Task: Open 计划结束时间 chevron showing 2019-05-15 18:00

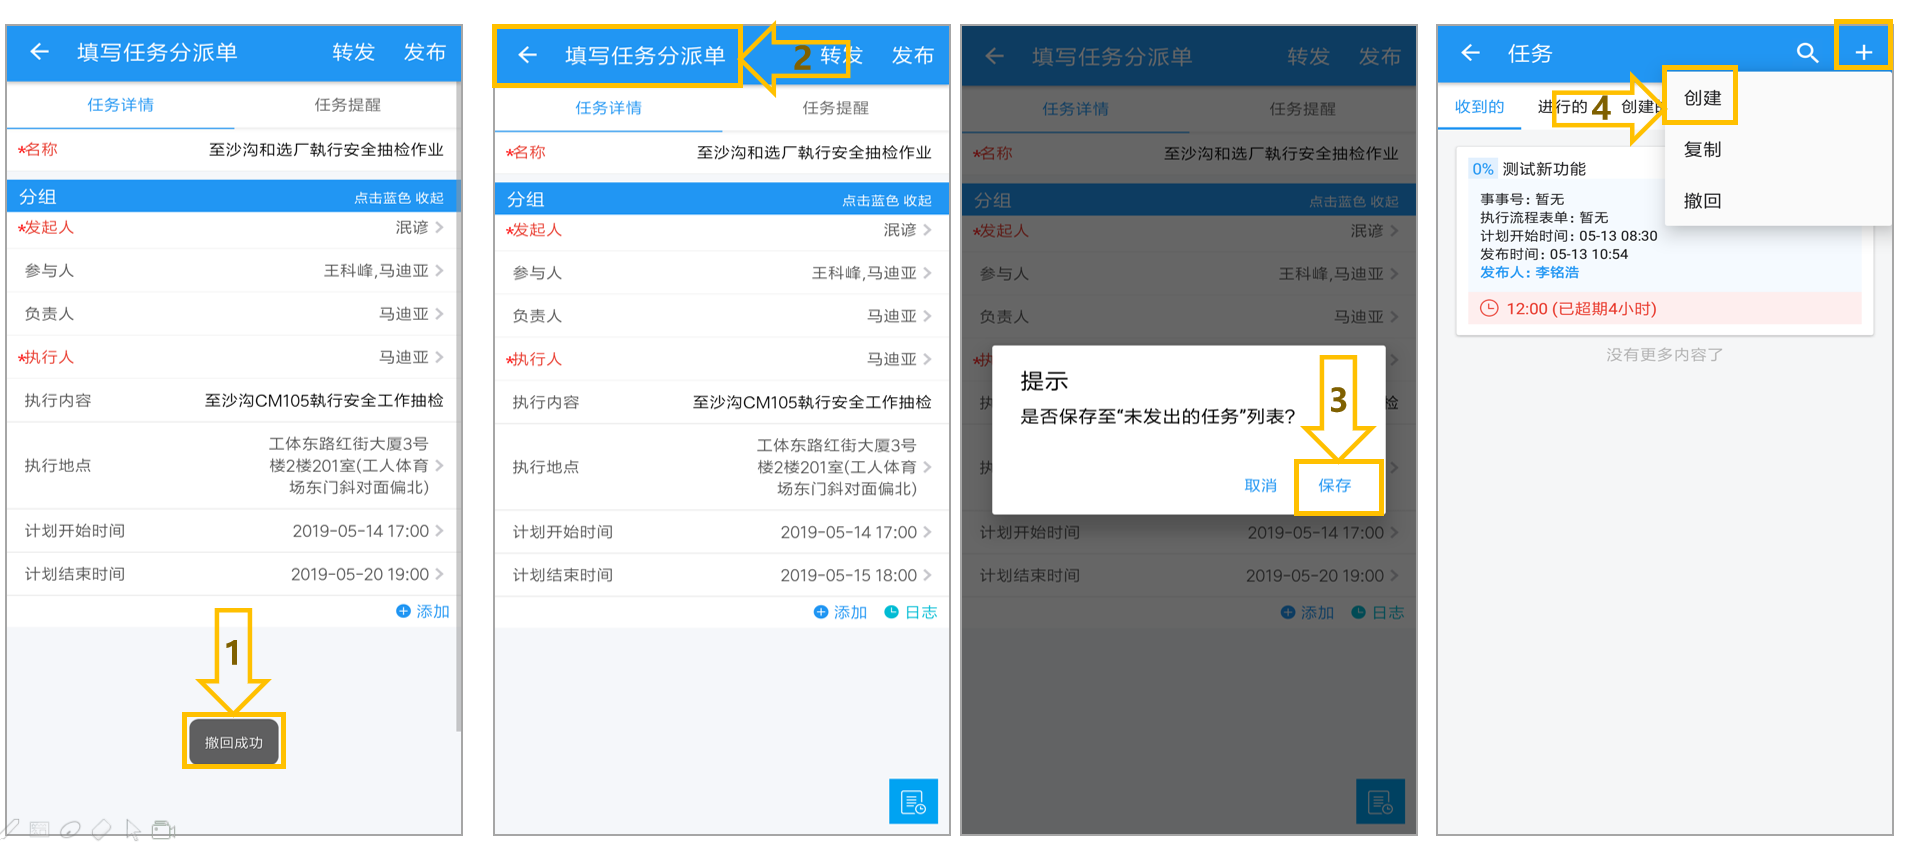Action: point(927,575)
